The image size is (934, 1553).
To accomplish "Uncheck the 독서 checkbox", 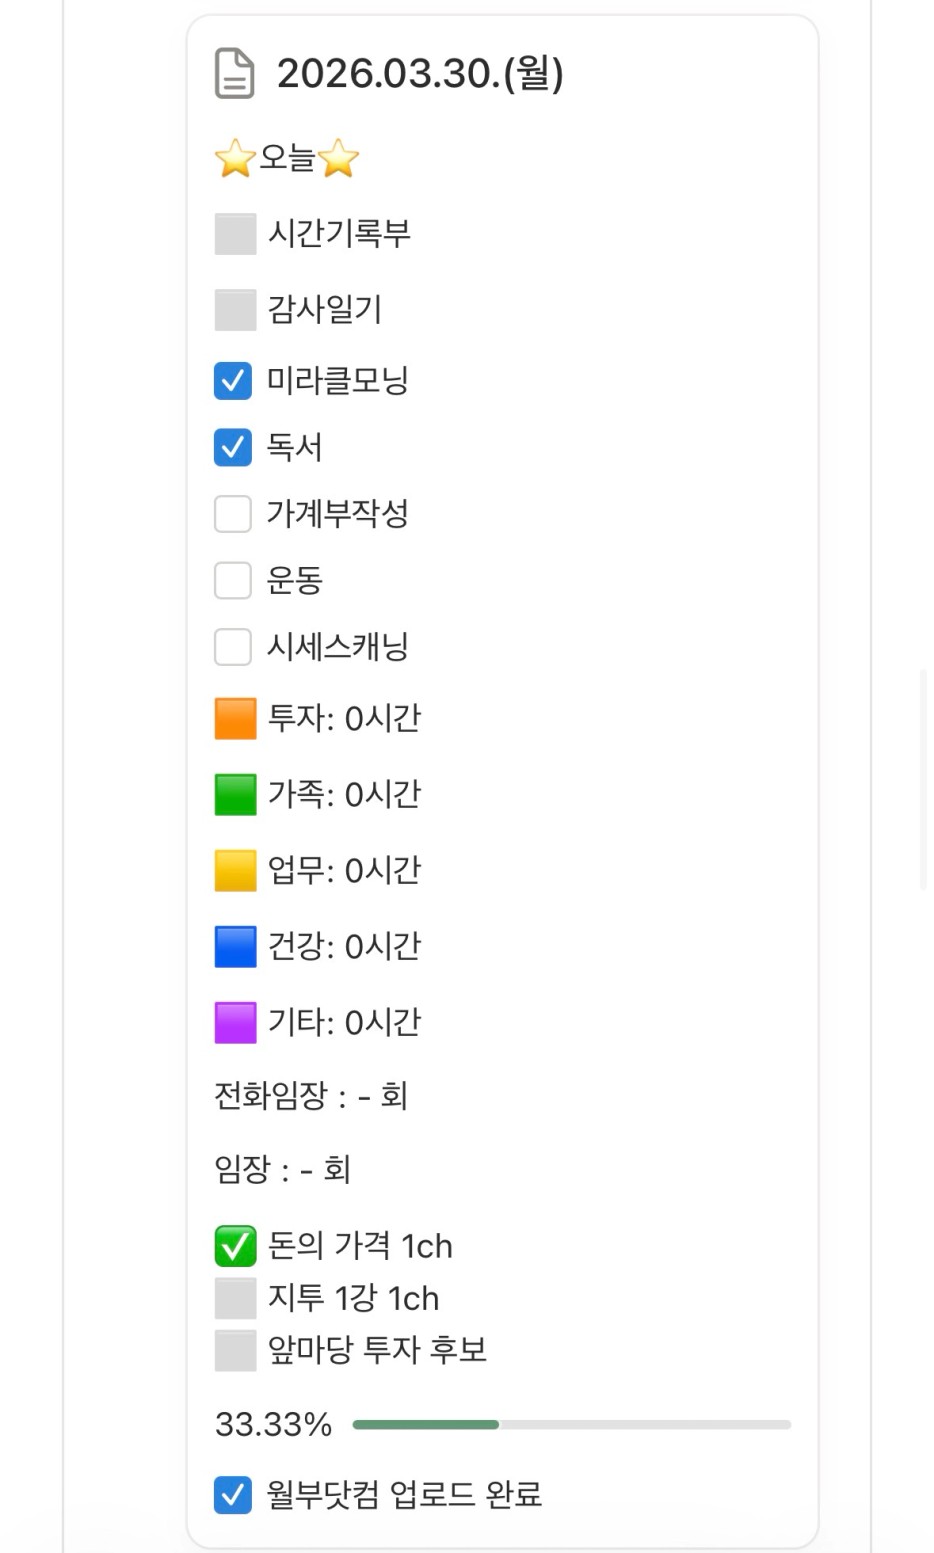I will 233,447.
